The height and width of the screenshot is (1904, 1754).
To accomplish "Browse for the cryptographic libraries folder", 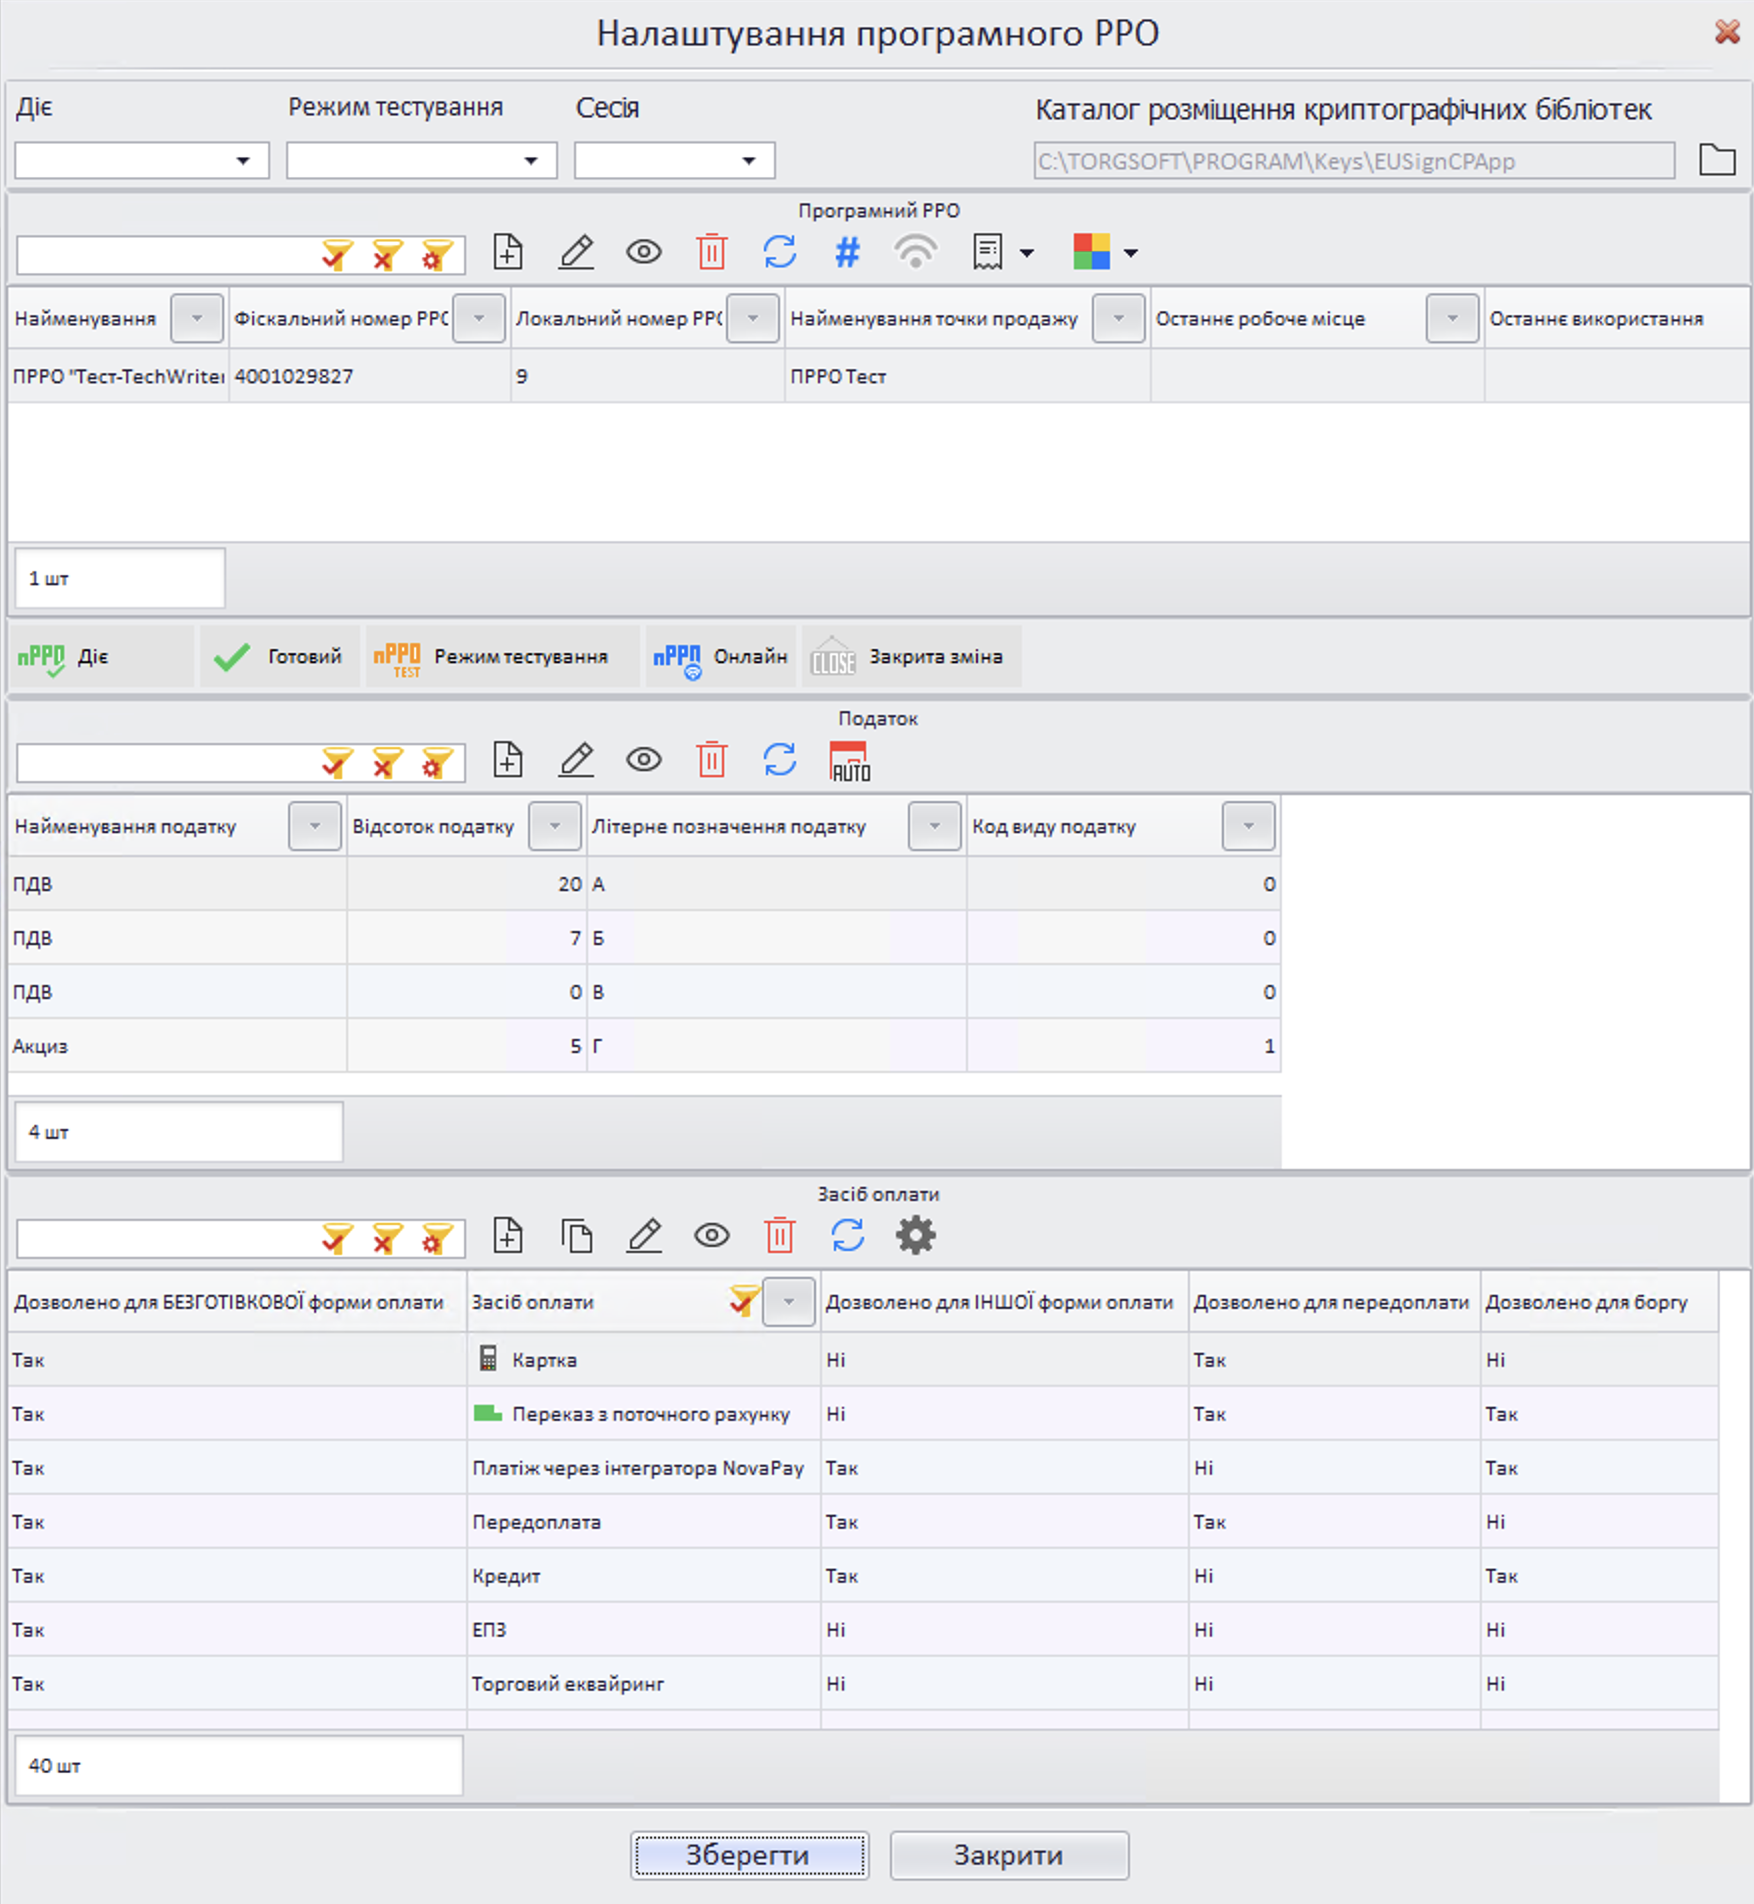I will [x=1716, y=160].
